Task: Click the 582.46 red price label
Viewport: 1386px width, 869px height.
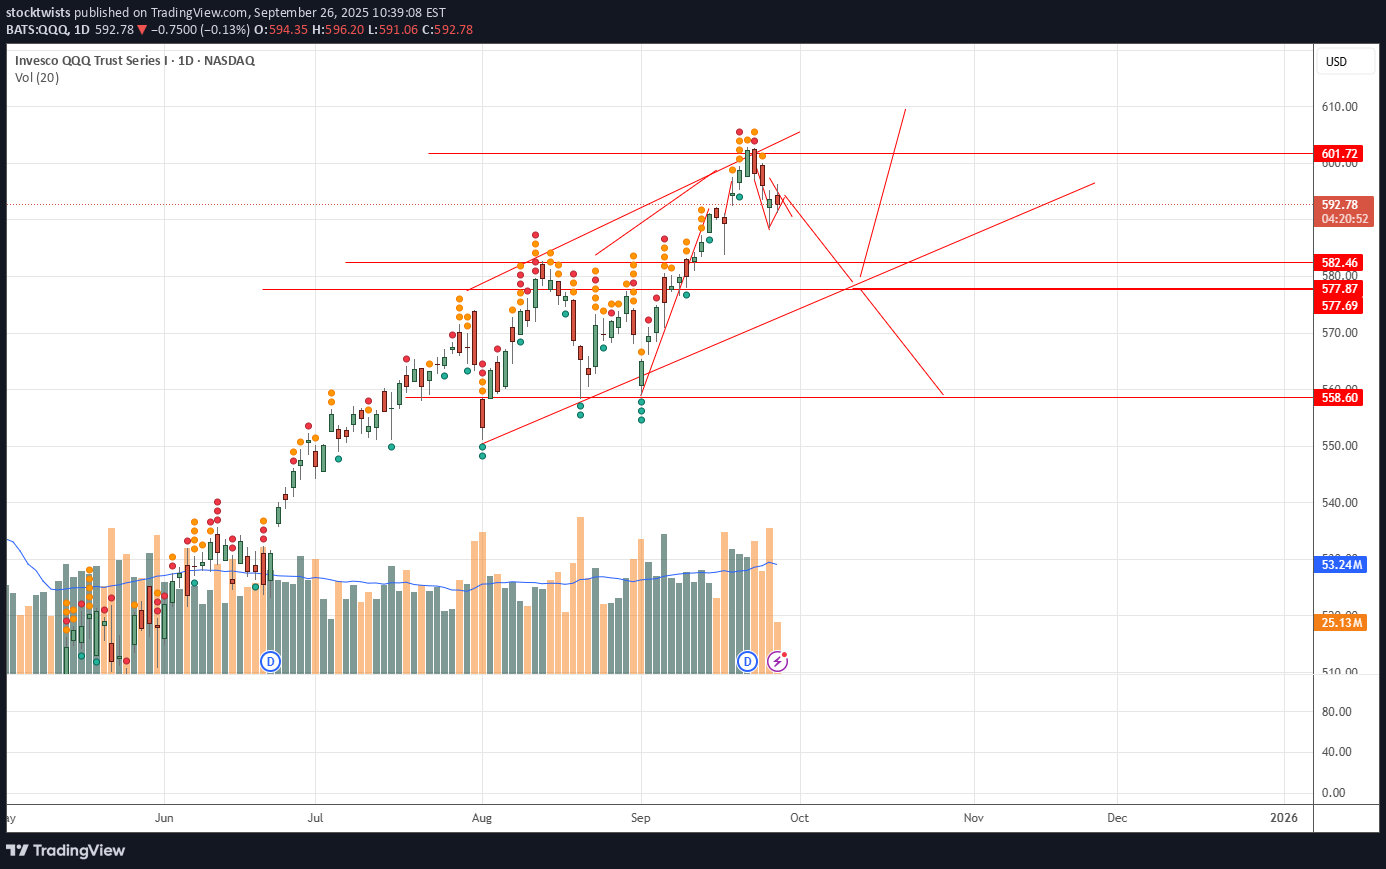Action: click(x=1340, y=263)
